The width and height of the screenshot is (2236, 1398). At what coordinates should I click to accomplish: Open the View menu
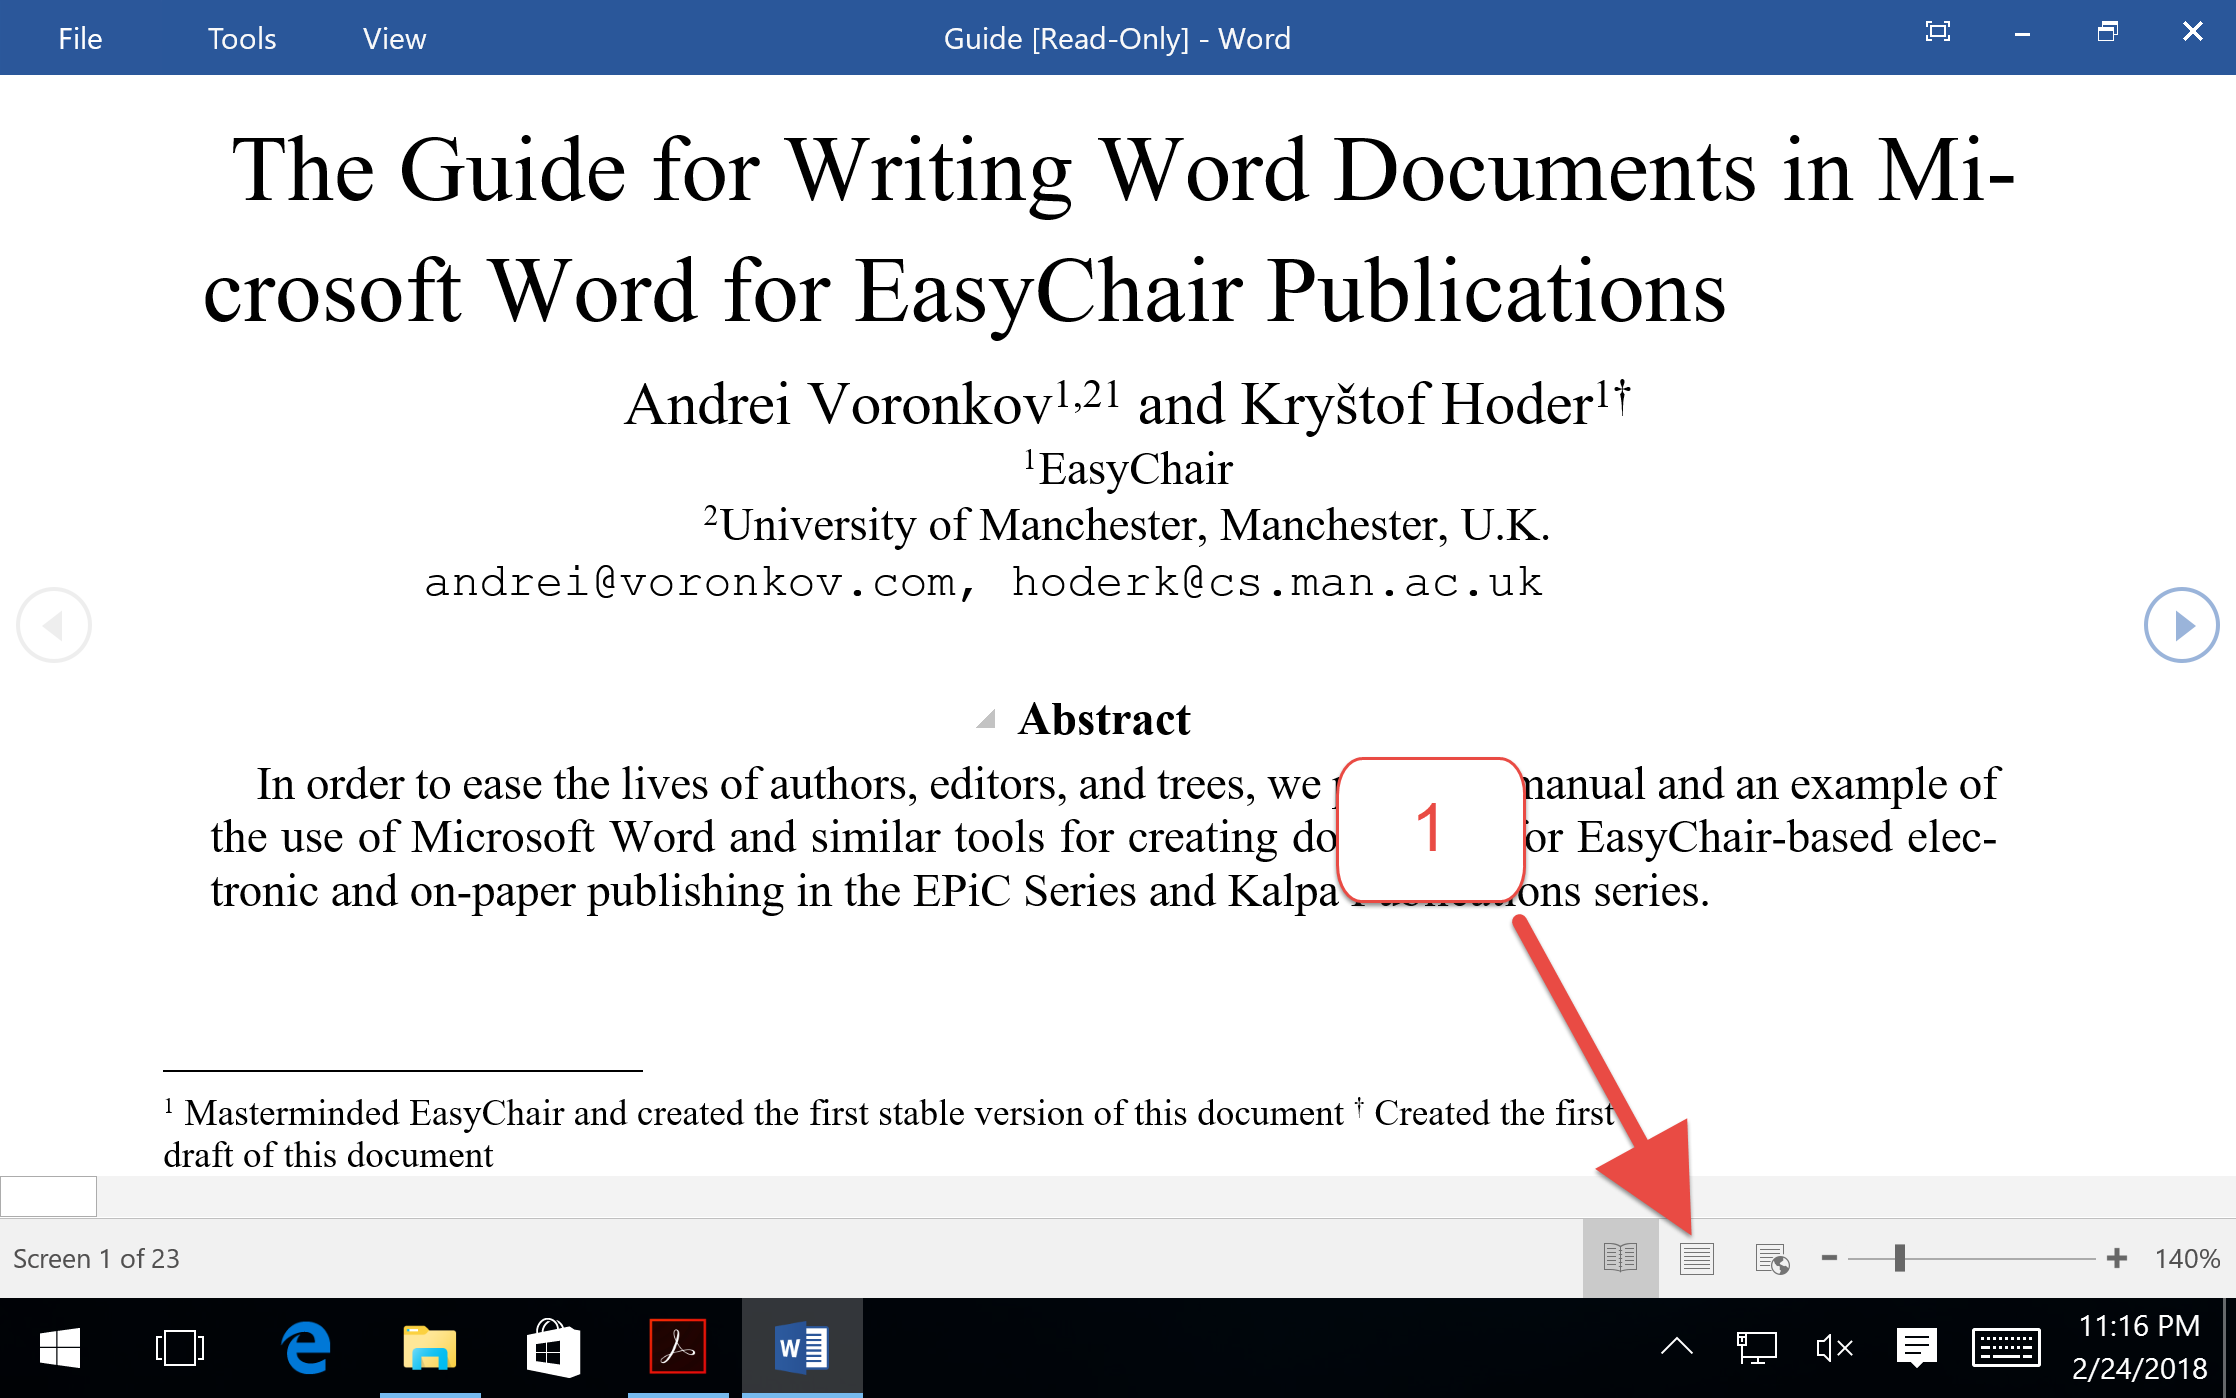[394, 38]
